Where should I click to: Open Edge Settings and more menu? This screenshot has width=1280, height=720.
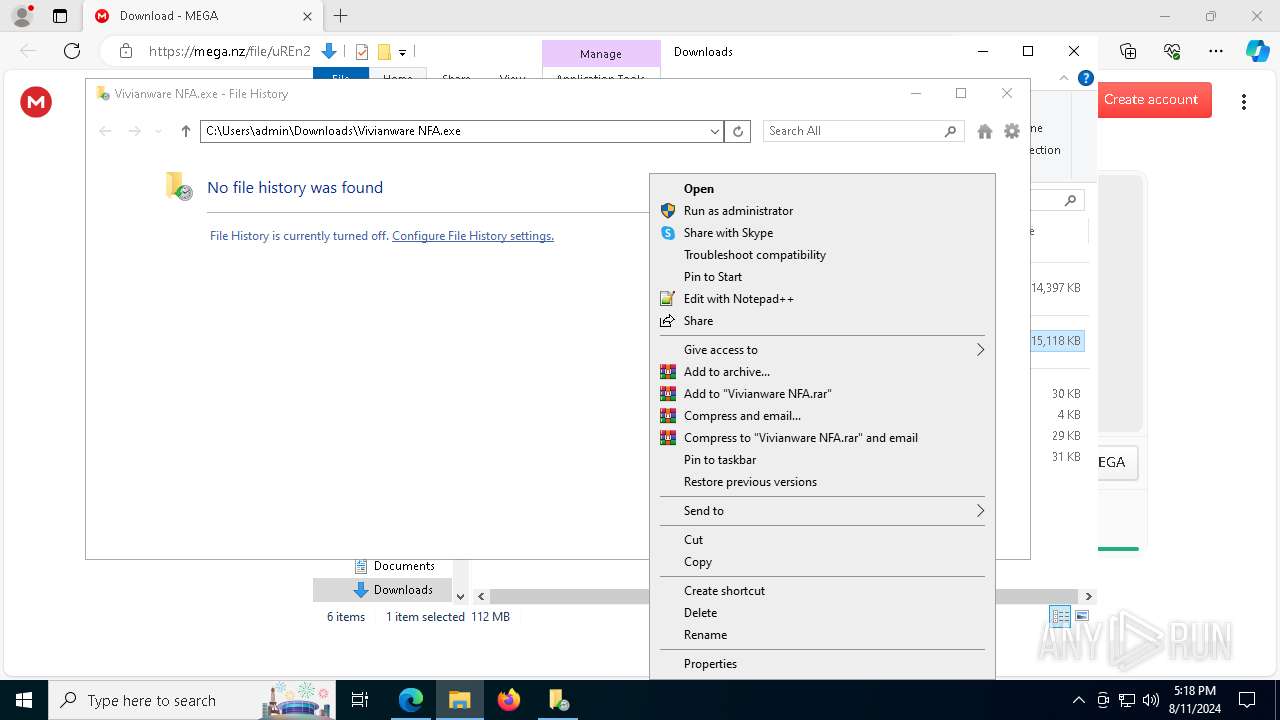point(1216,51)
